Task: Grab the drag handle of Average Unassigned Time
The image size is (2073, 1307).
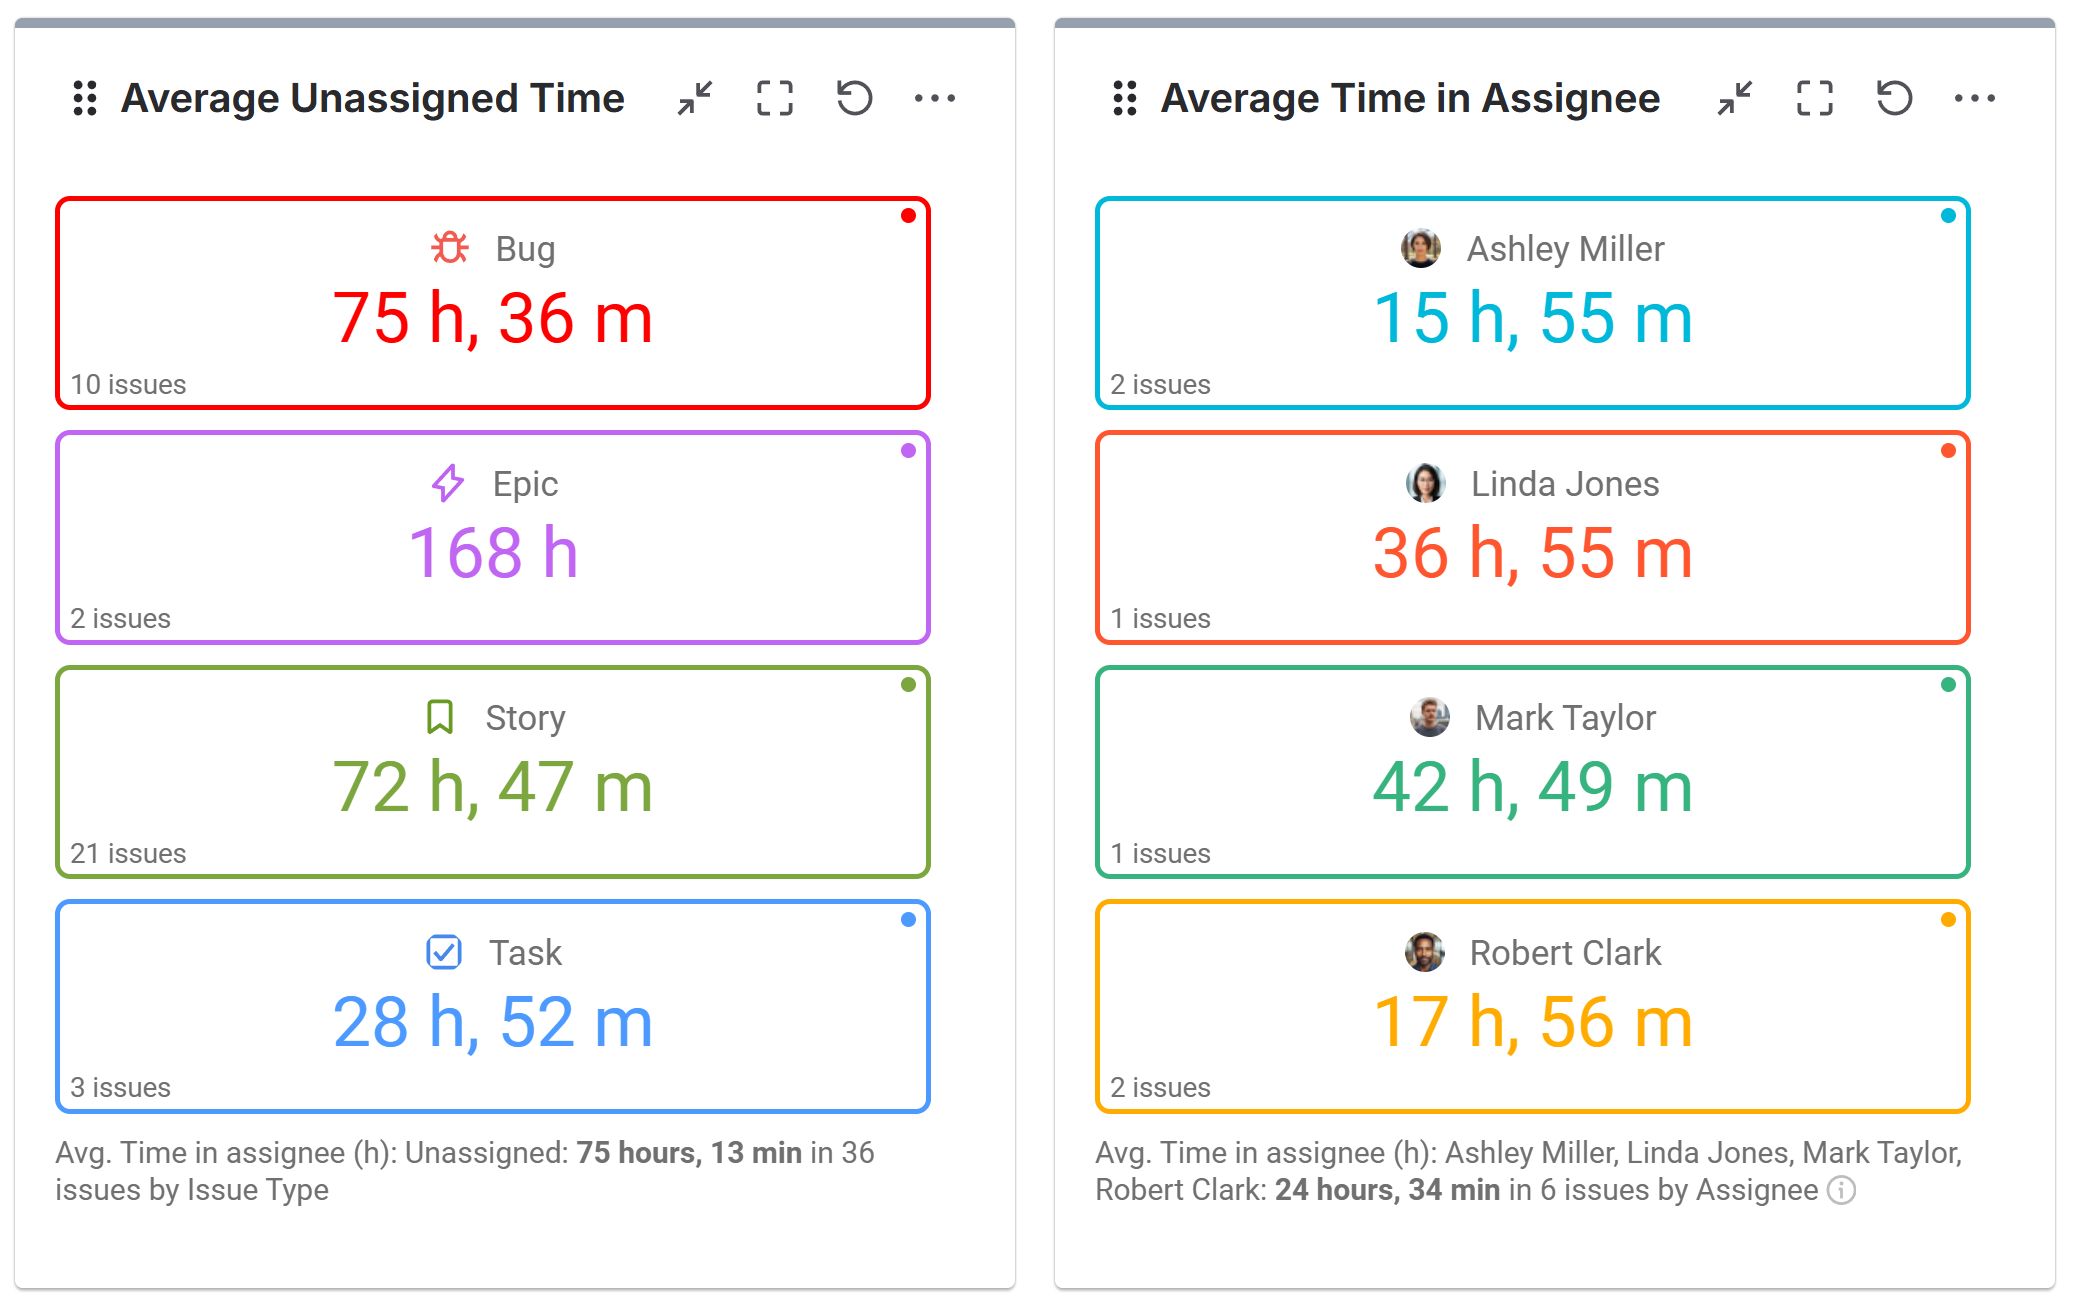Action: pyautogui.click(x=85, y=97)
